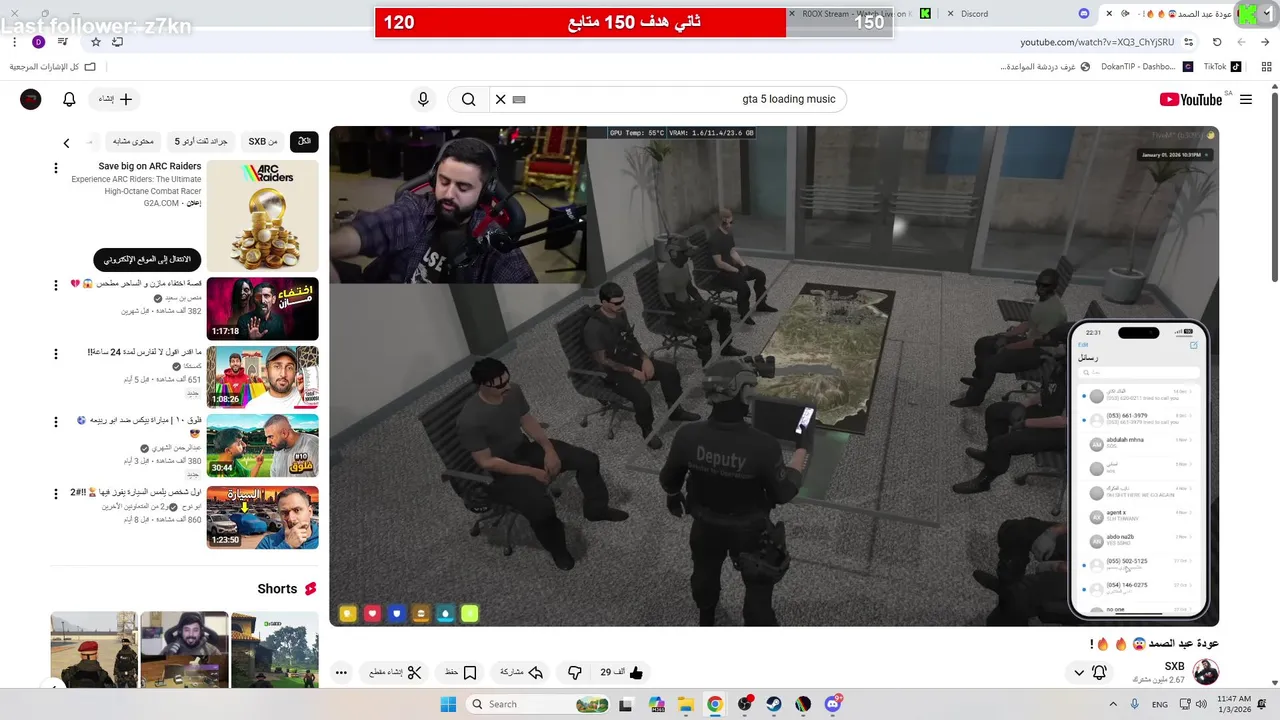Image resolution: width=1280 pixels, height=720 pixels.
Task: Open more actions three-dot menu under video
Action: point(341,673)
